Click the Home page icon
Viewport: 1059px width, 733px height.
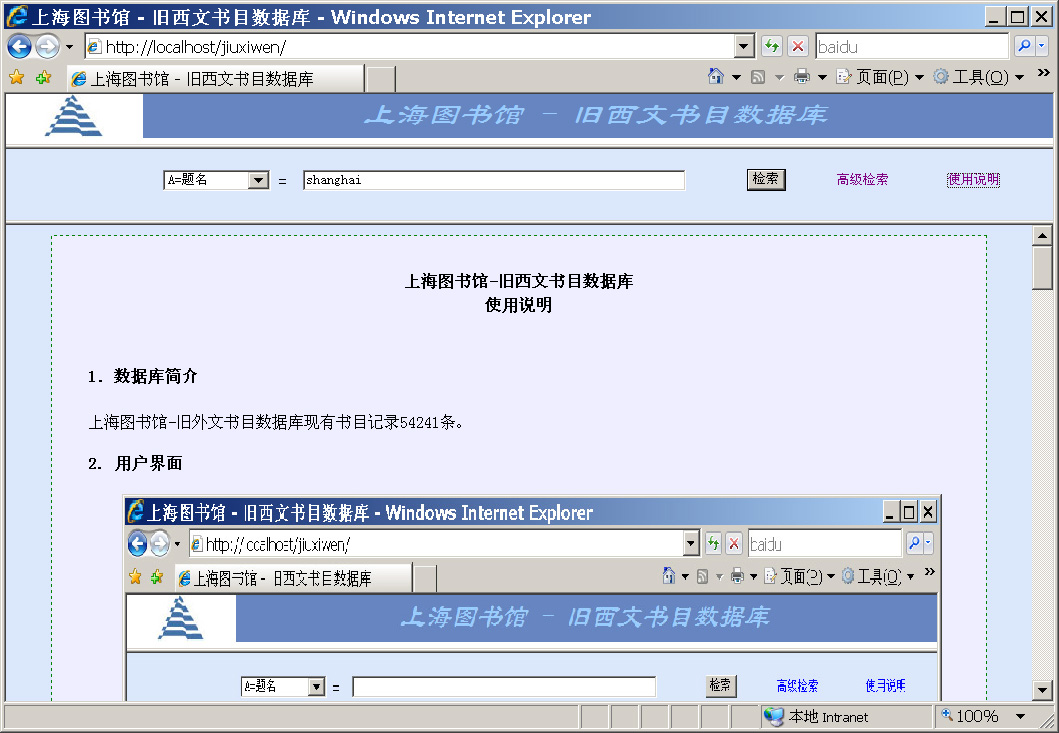click(716, 76)
